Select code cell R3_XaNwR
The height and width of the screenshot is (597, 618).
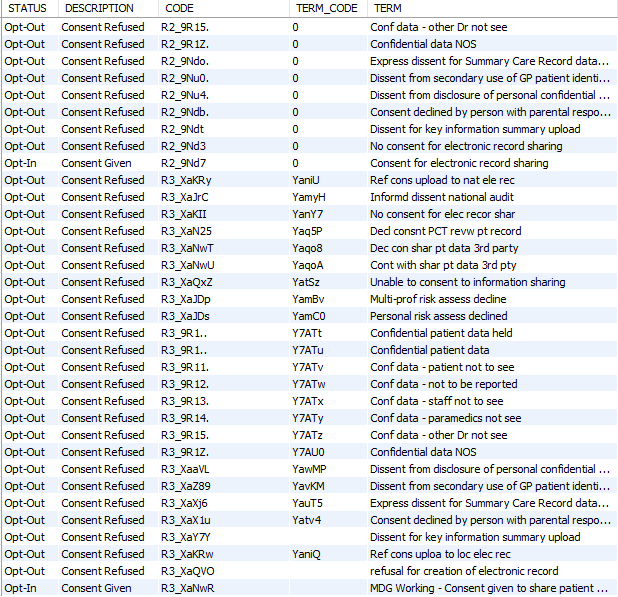(x=187, y=587)
